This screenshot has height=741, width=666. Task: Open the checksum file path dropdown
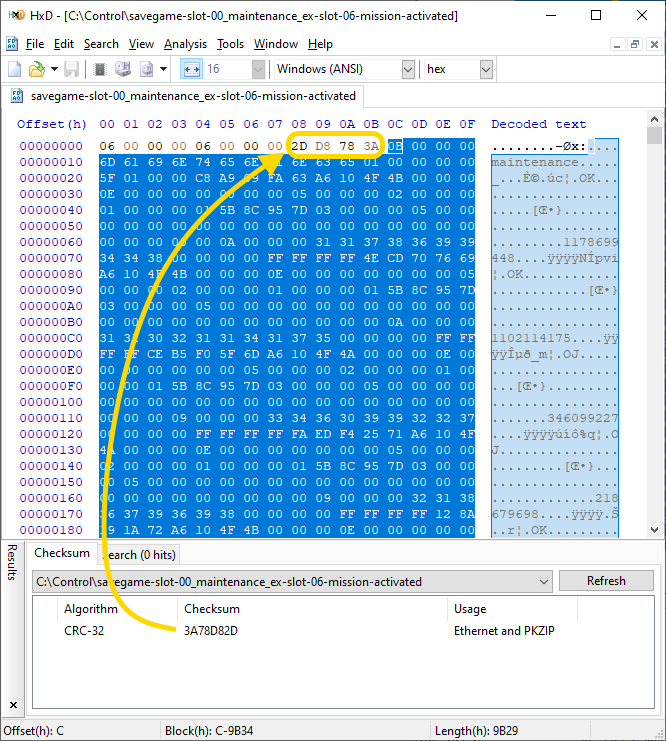[545, 582]
